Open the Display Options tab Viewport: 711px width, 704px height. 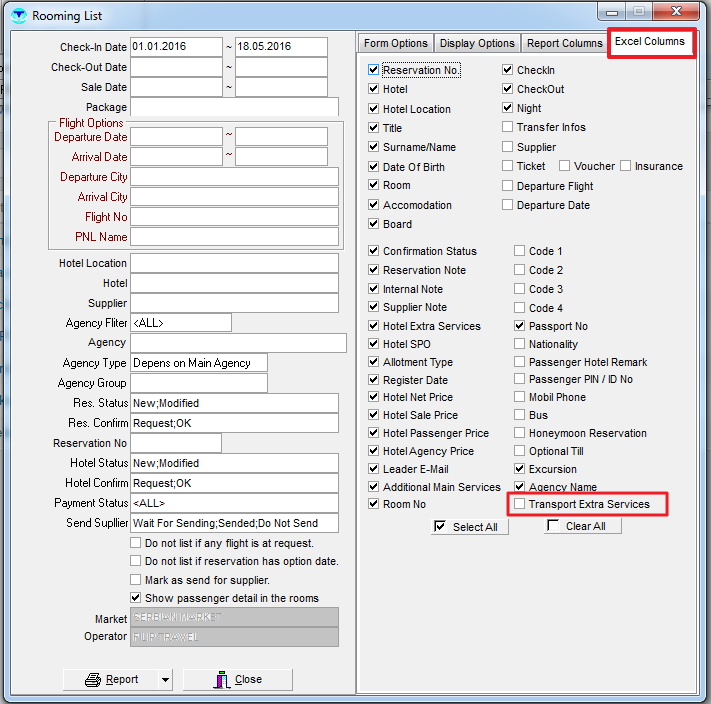478,44
